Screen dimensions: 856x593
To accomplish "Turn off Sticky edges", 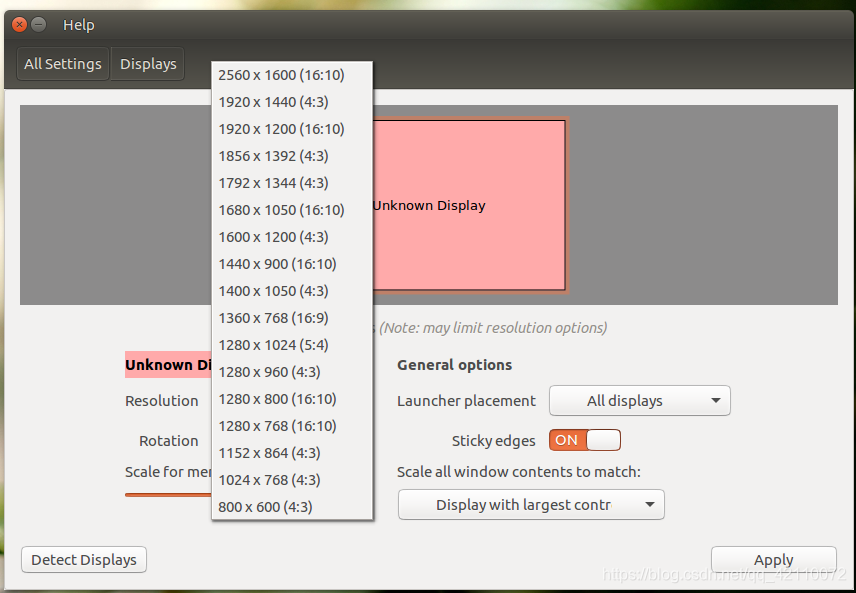I will pyautogui.click(x=584, y=440).
